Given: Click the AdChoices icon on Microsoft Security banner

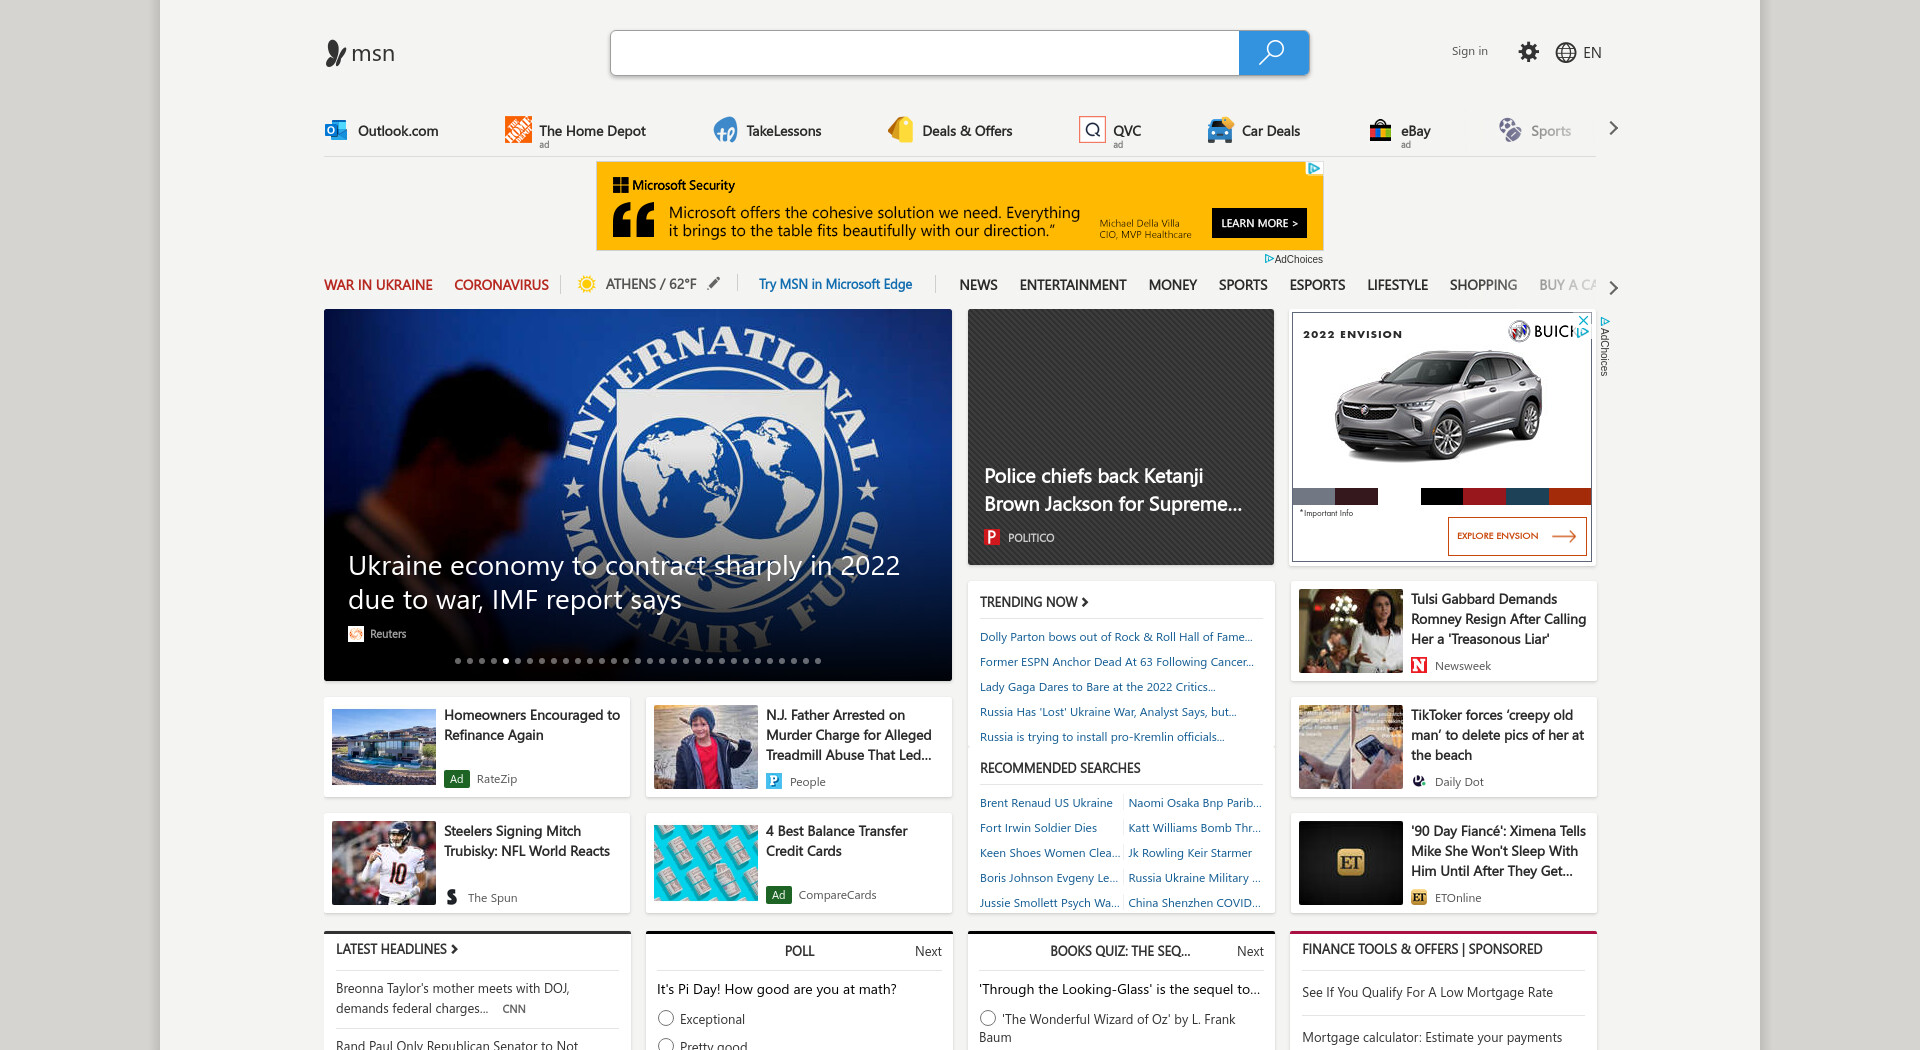Looking at the screenshot, I should pyautogui.click(x=1314, y=169).
